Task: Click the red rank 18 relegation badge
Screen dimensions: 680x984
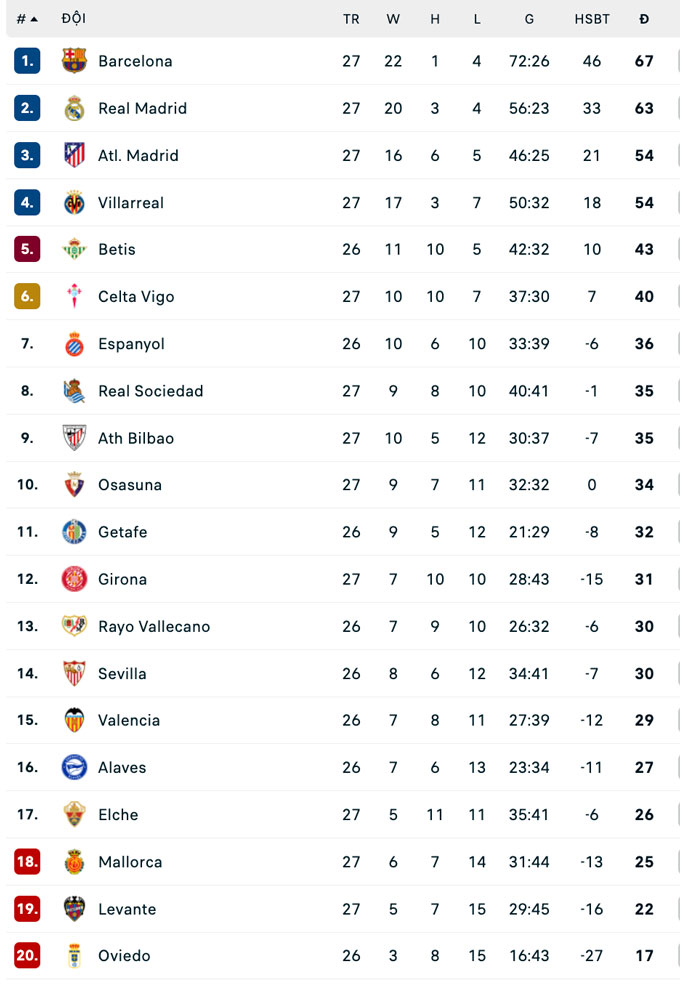Action: coord(27,862)
